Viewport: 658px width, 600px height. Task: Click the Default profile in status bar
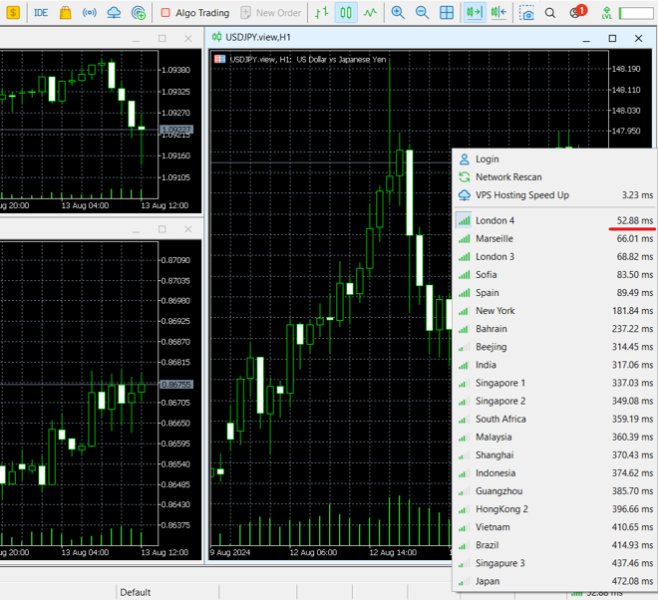[135, 592]
